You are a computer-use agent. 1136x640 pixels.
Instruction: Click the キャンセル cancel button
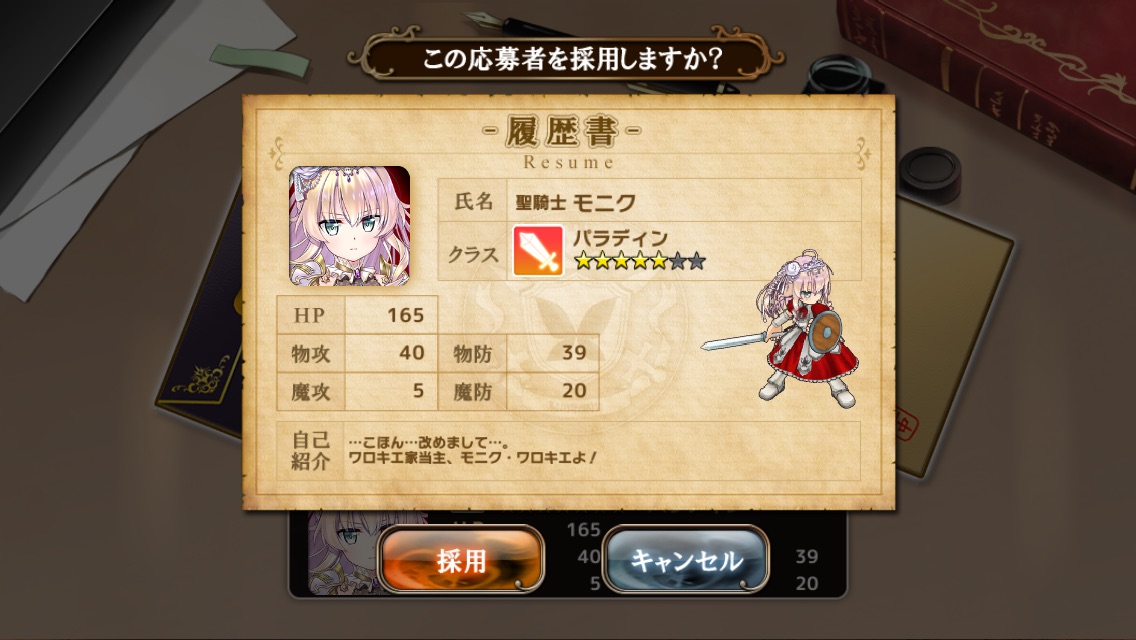tap(685, 560)
